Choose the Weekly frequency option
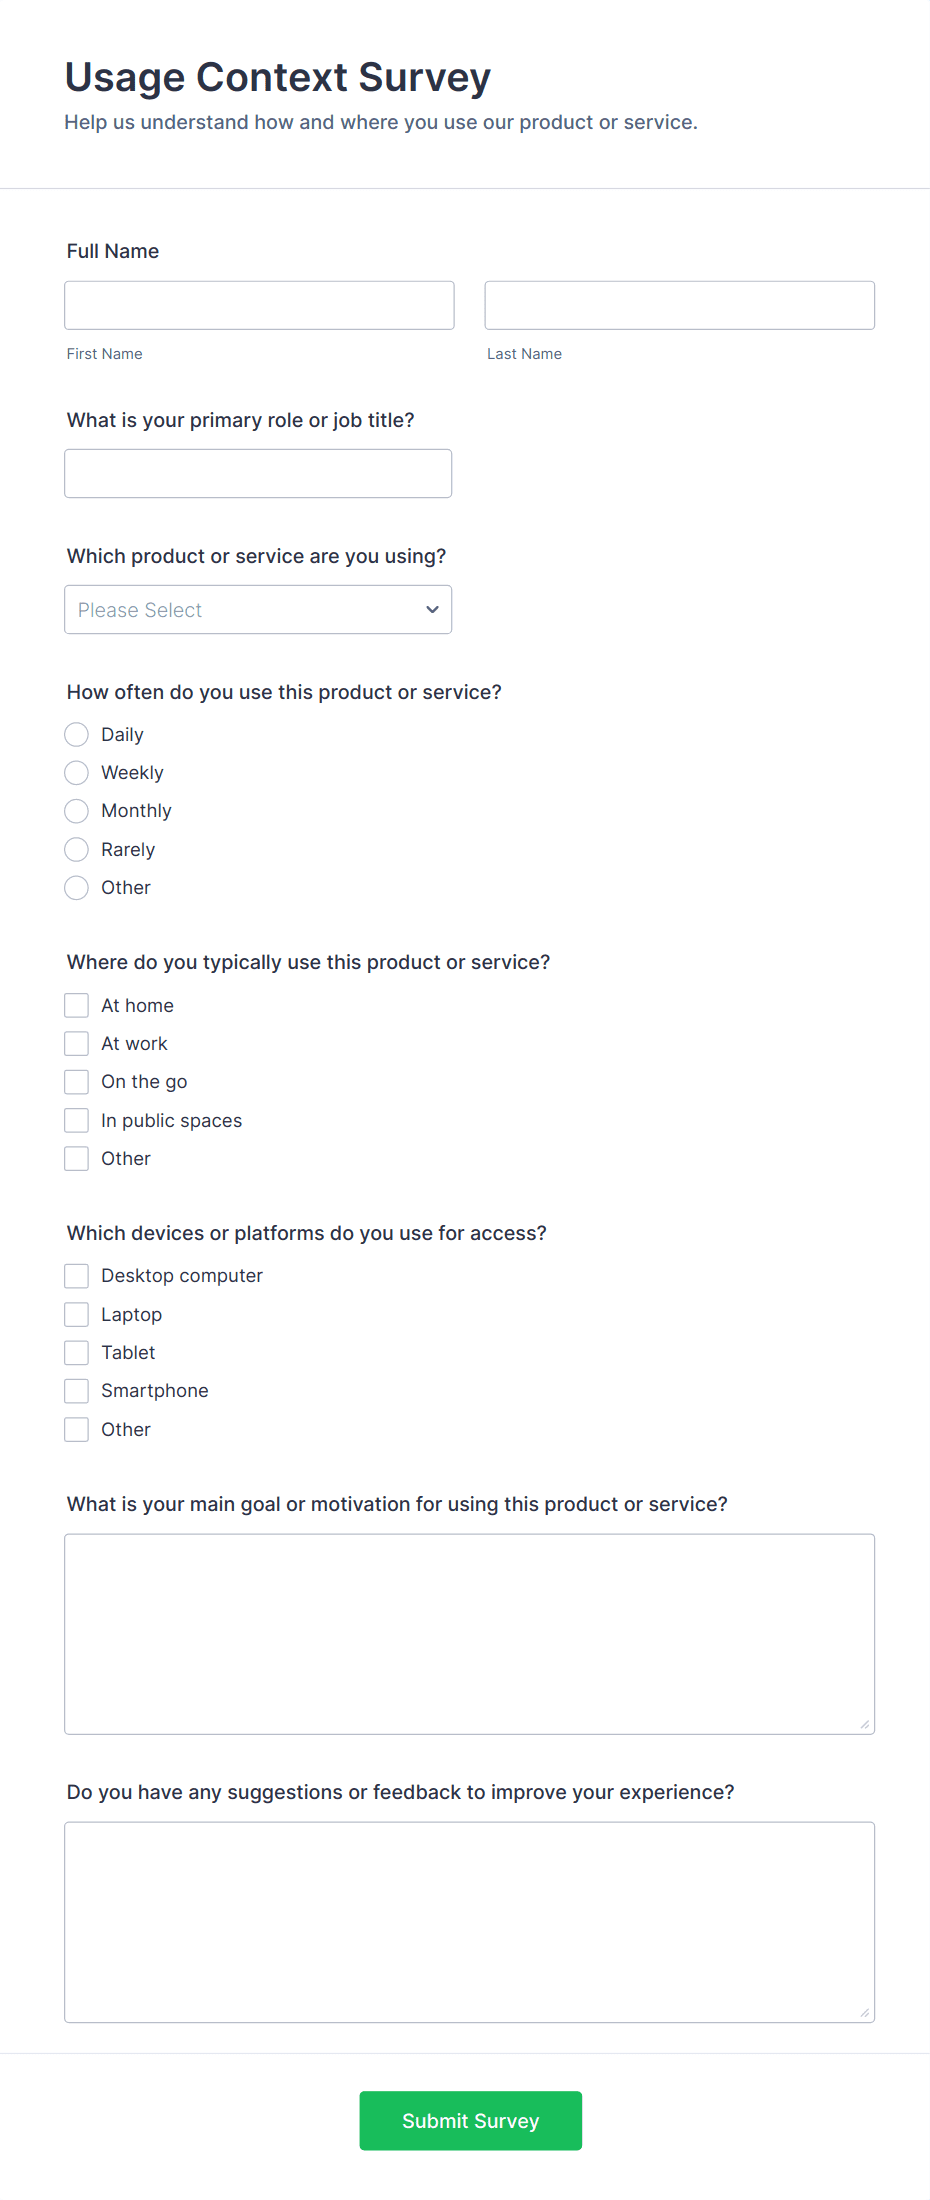Screen dimensions: 930x2200 77,773
